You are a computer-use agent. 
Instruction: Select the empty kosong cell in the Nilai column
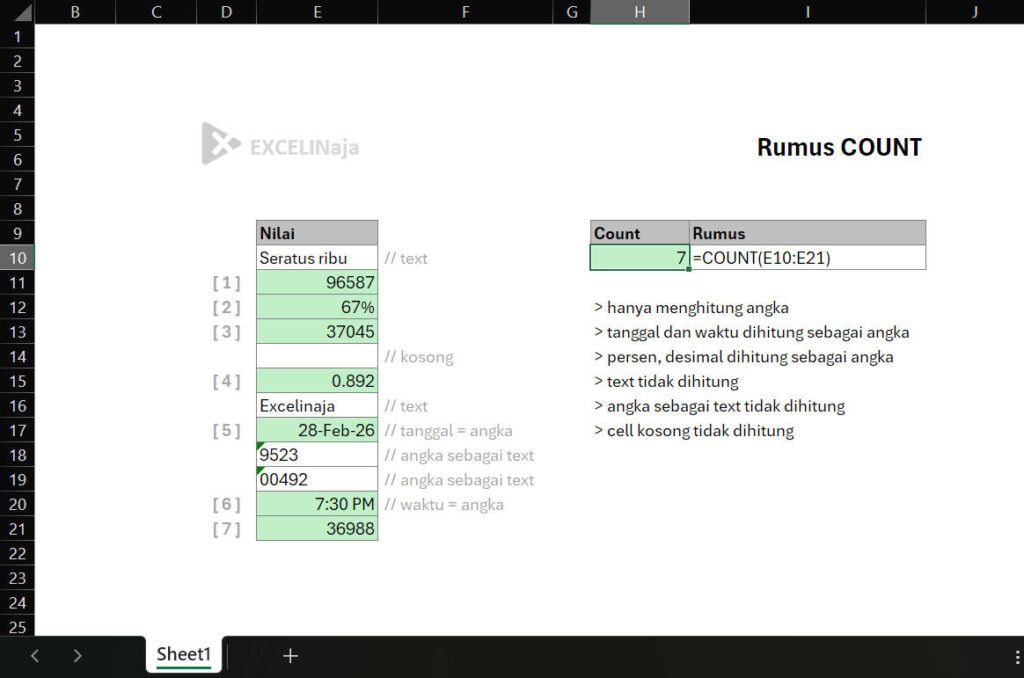tap(317, 356)
